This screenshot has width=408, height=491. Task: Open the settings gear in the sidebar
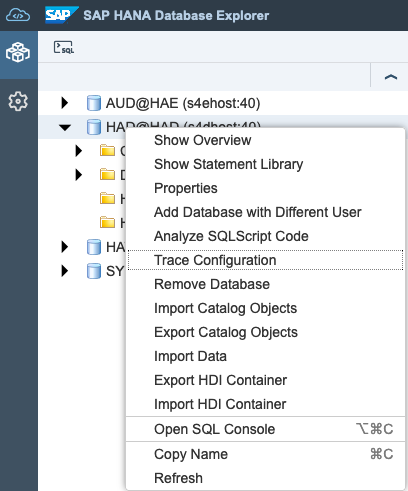point(18,101)
